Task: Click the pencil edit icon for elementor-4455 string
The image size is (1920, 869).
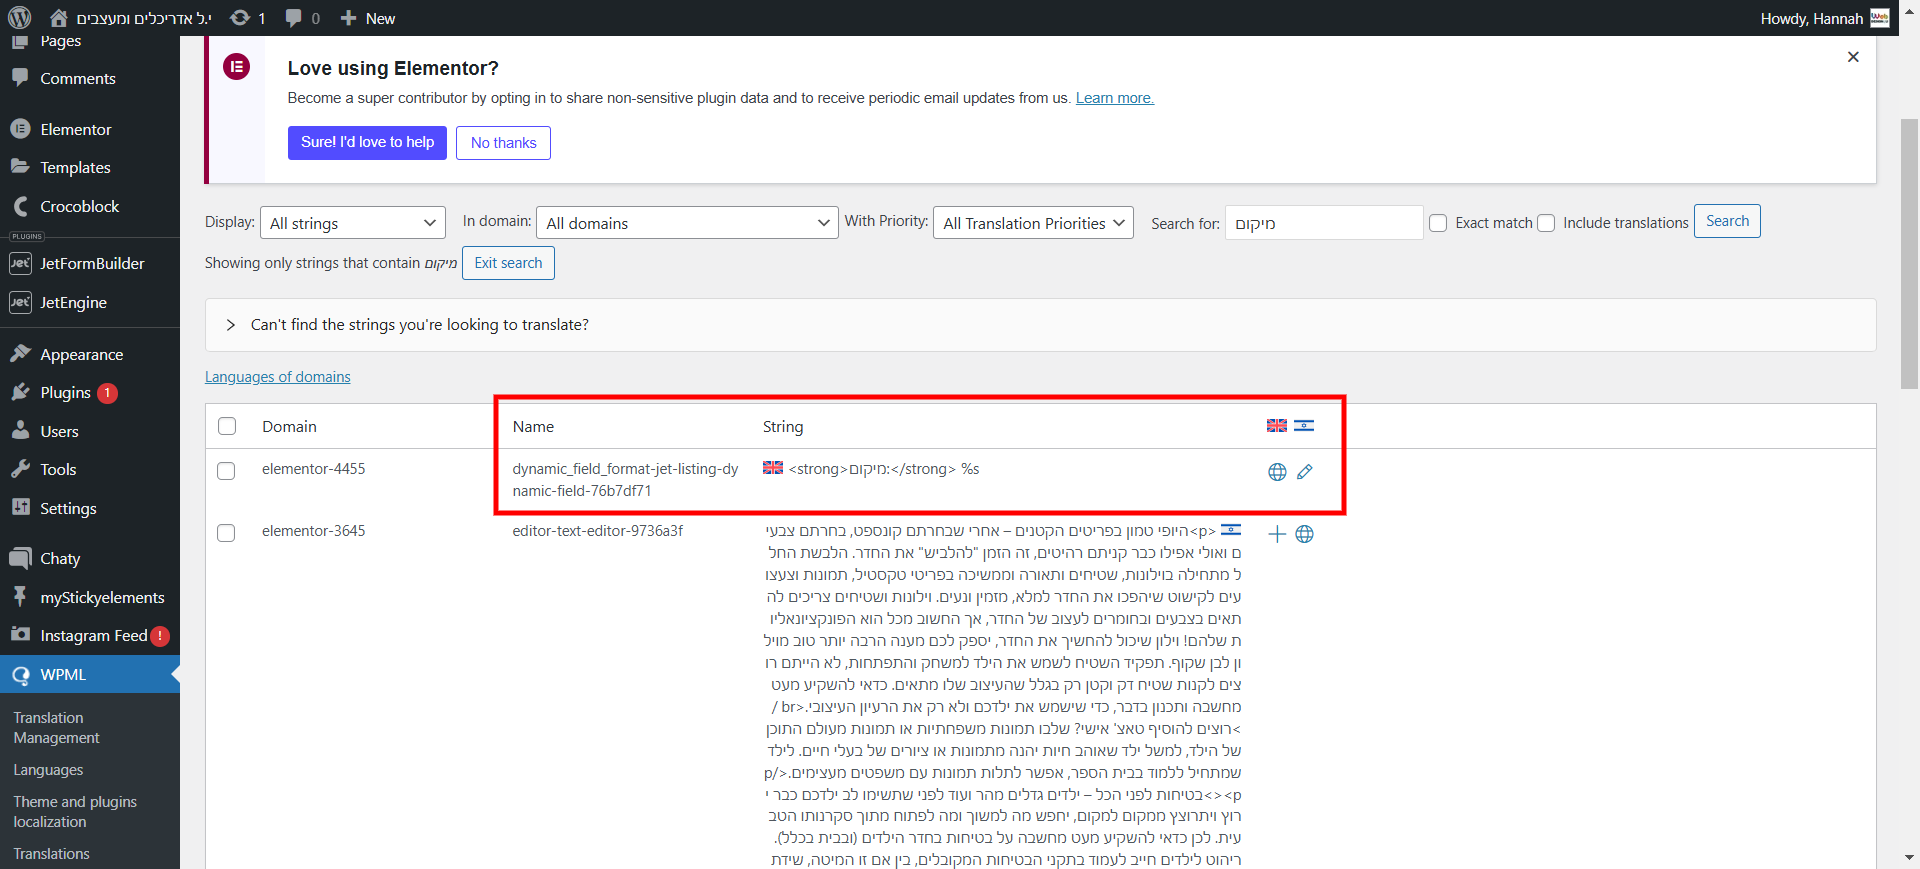Action: pyautogui.click(x=1305, y=472)
